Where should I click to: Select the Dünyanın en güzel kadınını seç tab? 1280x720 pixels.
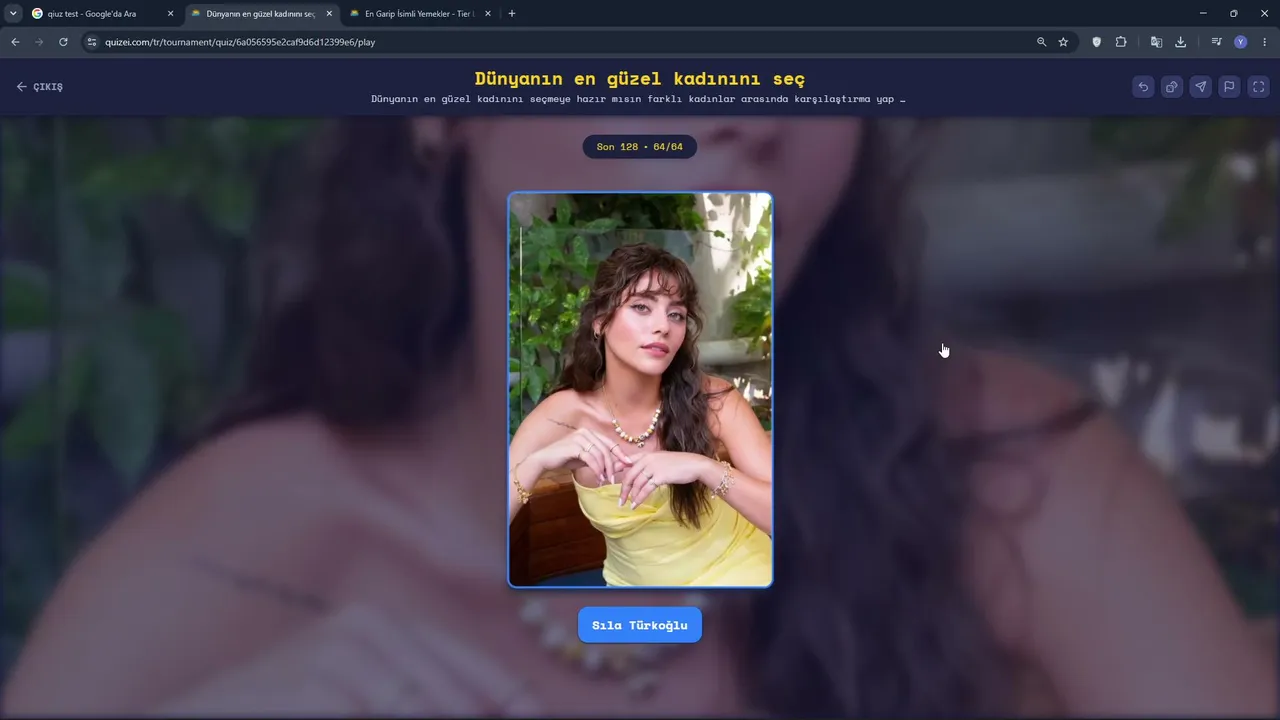(x=260, y=14)
